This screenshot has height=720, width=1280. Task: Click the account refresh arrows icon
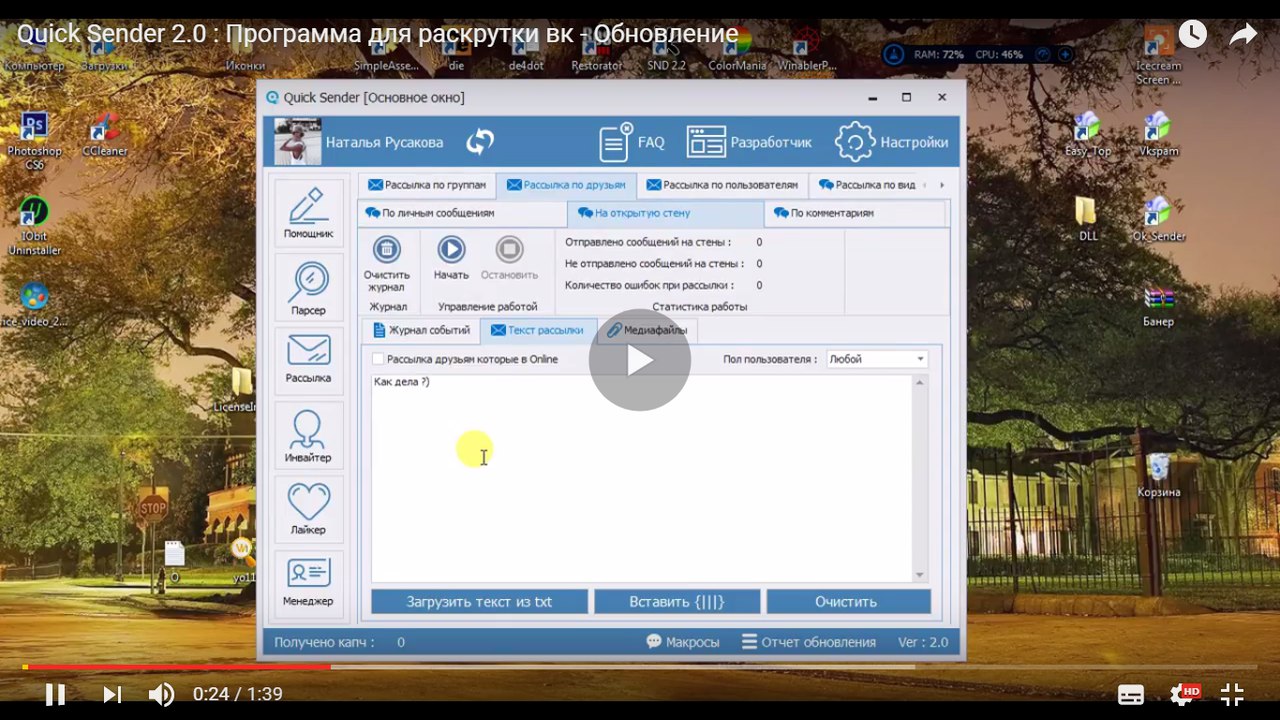tap(480, 142)
